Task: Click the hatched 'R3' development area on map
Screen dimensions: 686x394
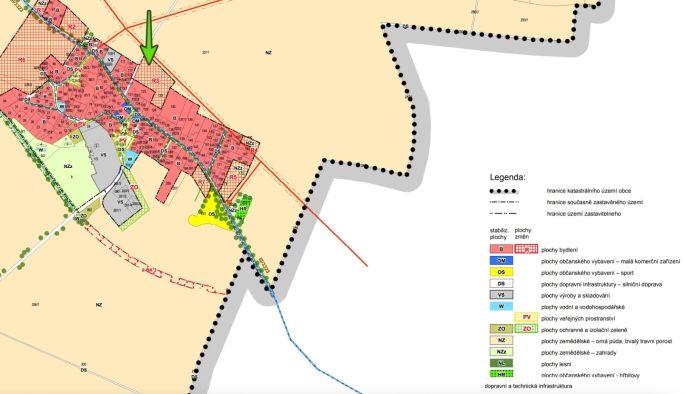Action: [154, 81]
